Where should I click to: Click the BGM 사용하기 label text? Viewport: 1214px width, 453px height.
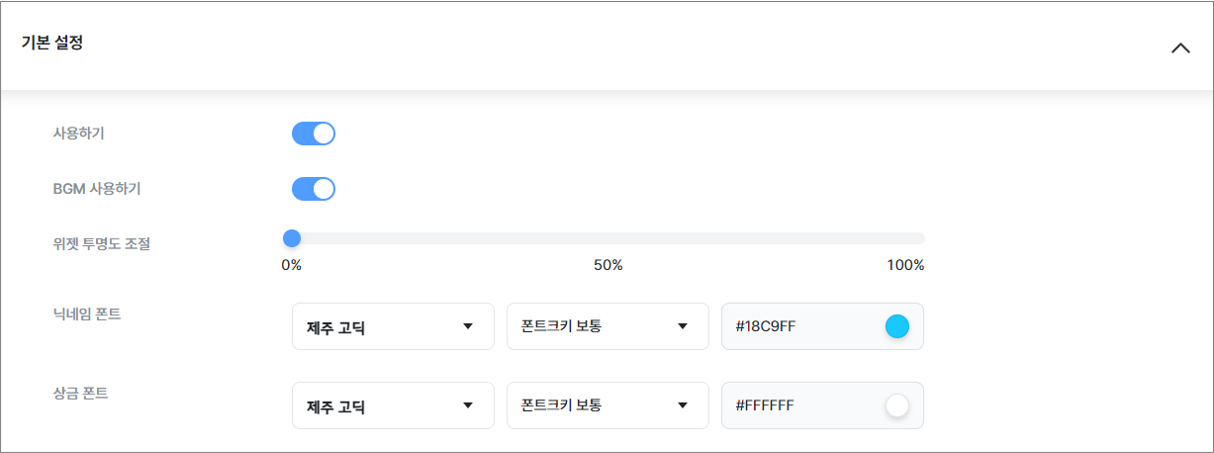104,188
